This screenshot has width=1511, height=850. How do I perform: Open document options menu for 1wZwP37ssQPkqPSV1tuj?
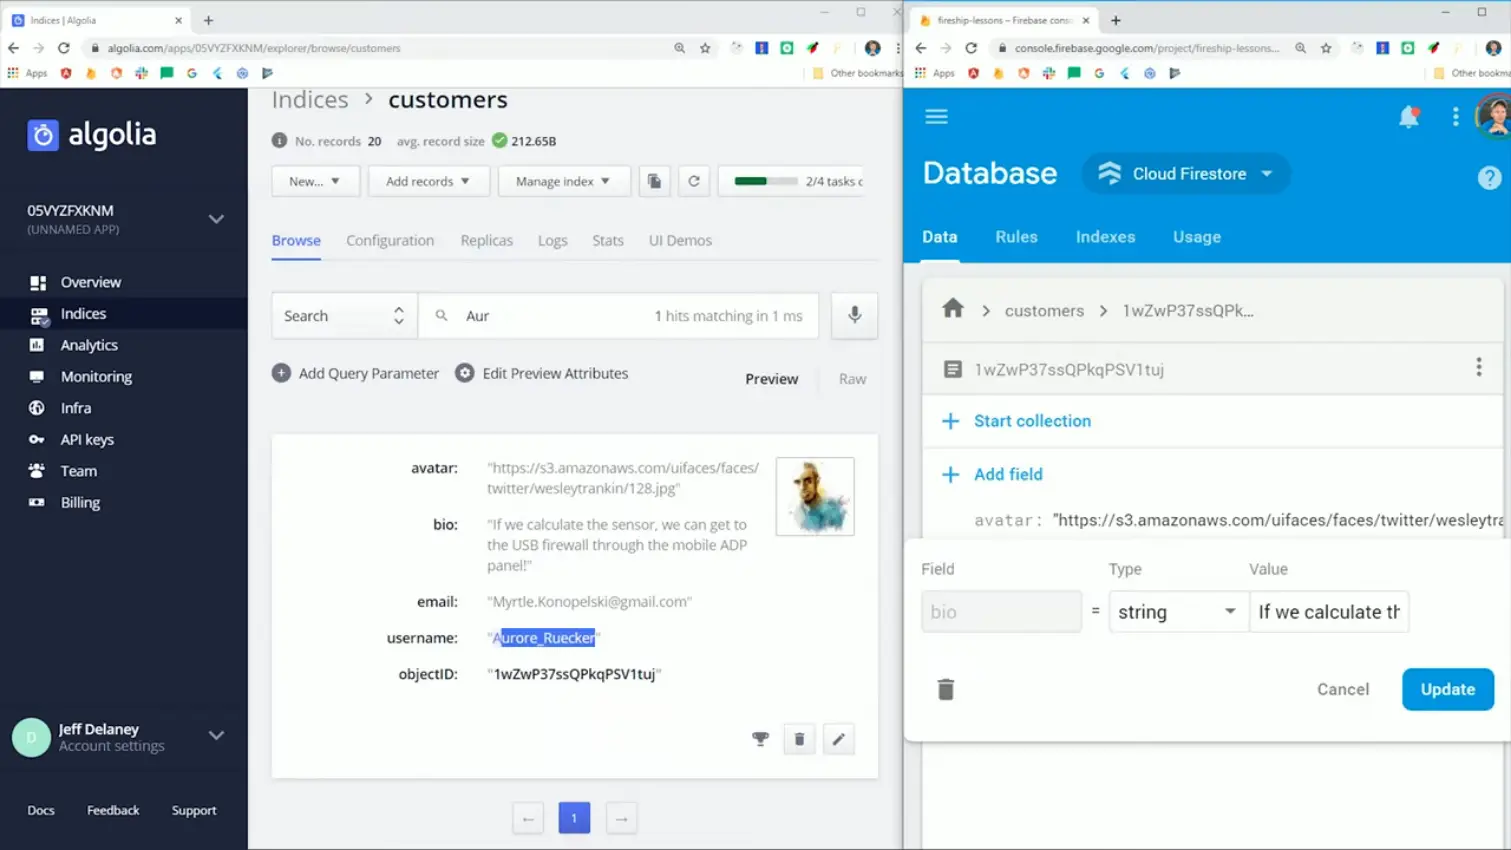[1478, 367]
